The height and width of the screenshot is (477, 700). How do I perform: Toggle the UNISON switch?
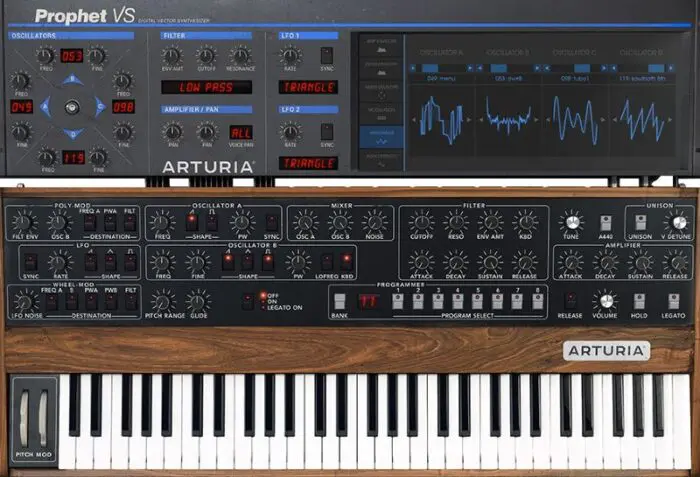click(640, 222)
